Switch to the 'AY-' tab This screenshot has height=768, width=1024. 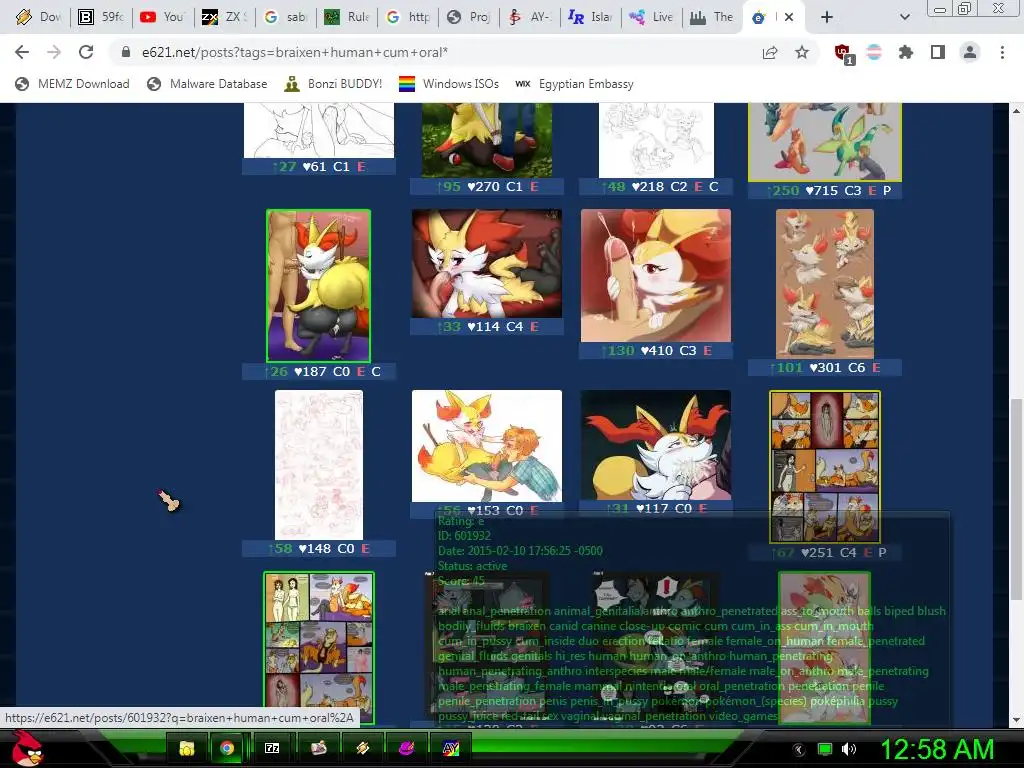pos(531,17)
